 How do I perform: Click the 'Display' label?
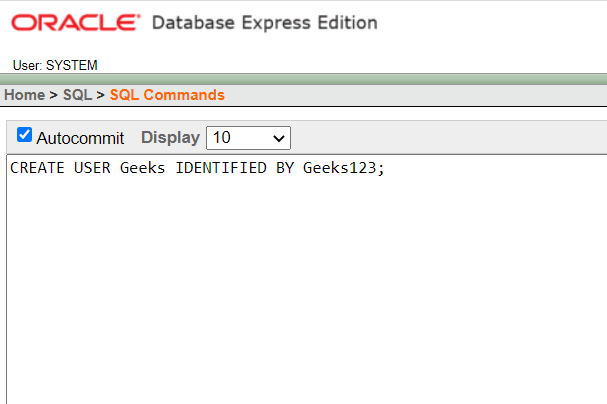pos(170,138)
